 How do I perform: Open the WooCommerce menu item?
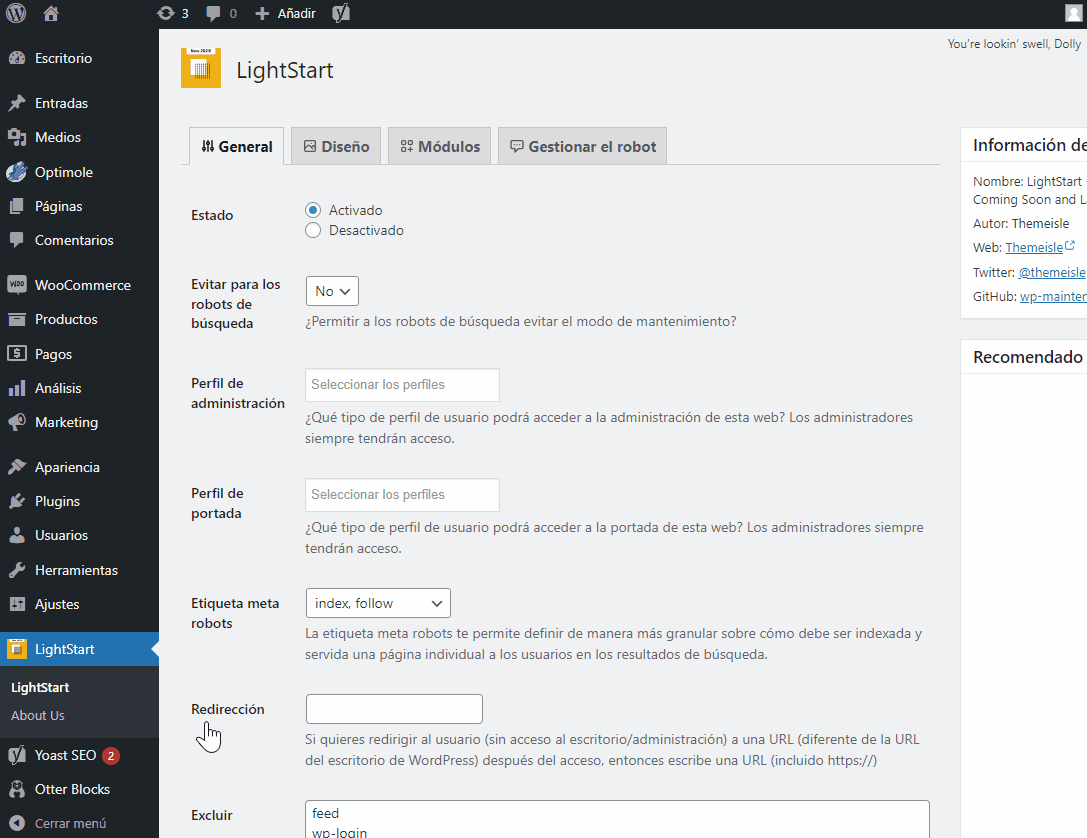click(82, 285)
